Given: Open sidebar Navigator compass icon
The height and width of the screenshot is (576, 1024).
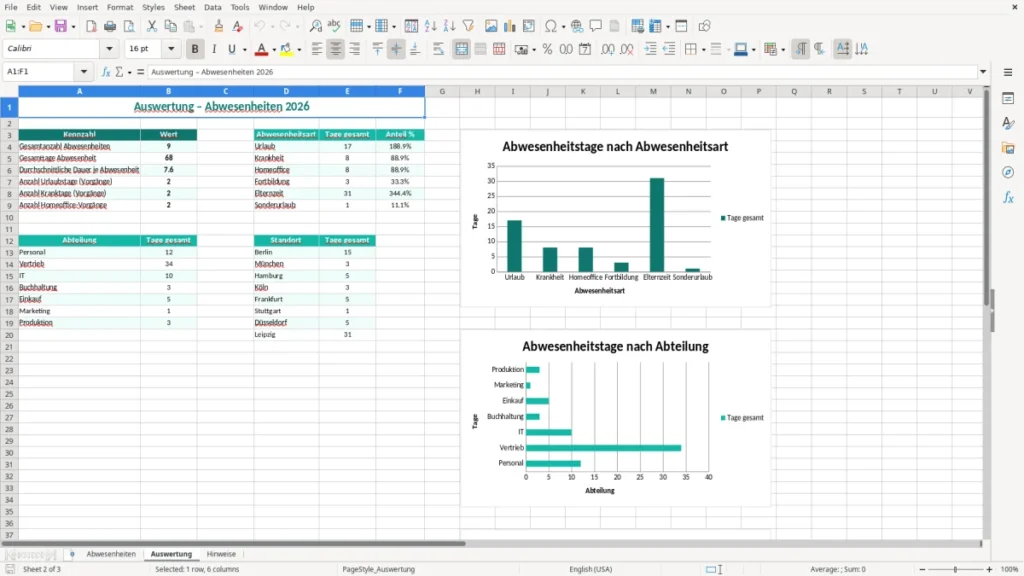Looking at the screenshot, I should coord(1008,172).
